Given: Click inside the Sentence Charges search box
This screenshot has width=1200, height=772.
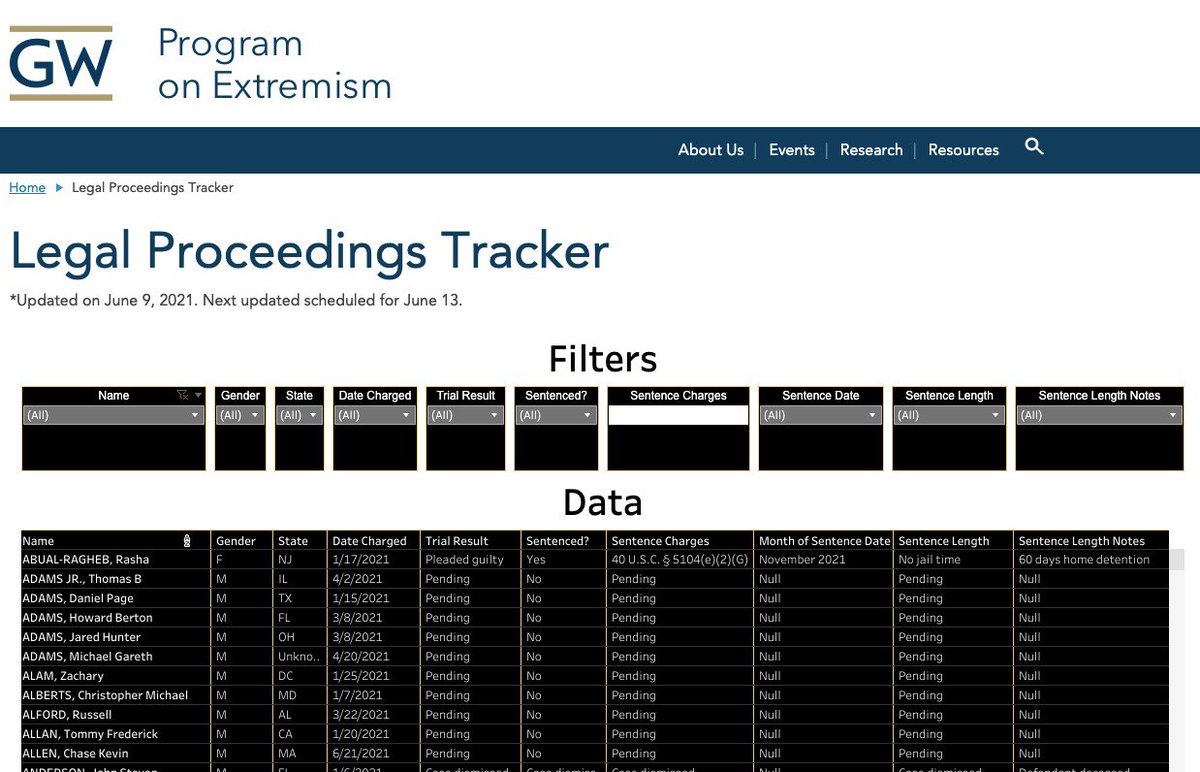Looking at the screenshot, I should click(x=678, y=415).
